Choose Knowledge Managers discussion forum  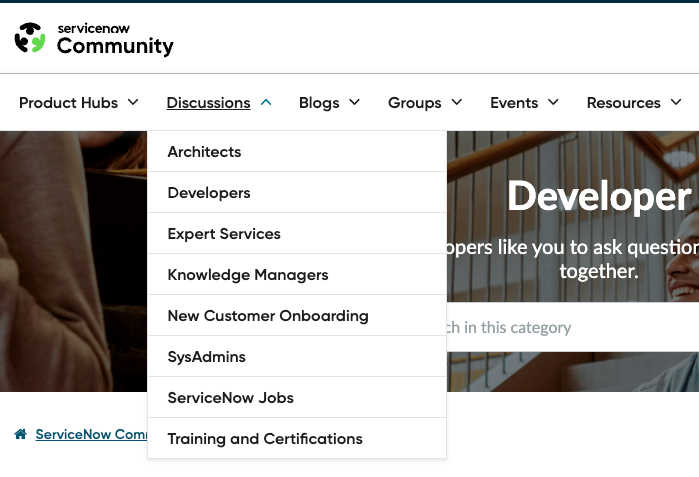point(297,275)
